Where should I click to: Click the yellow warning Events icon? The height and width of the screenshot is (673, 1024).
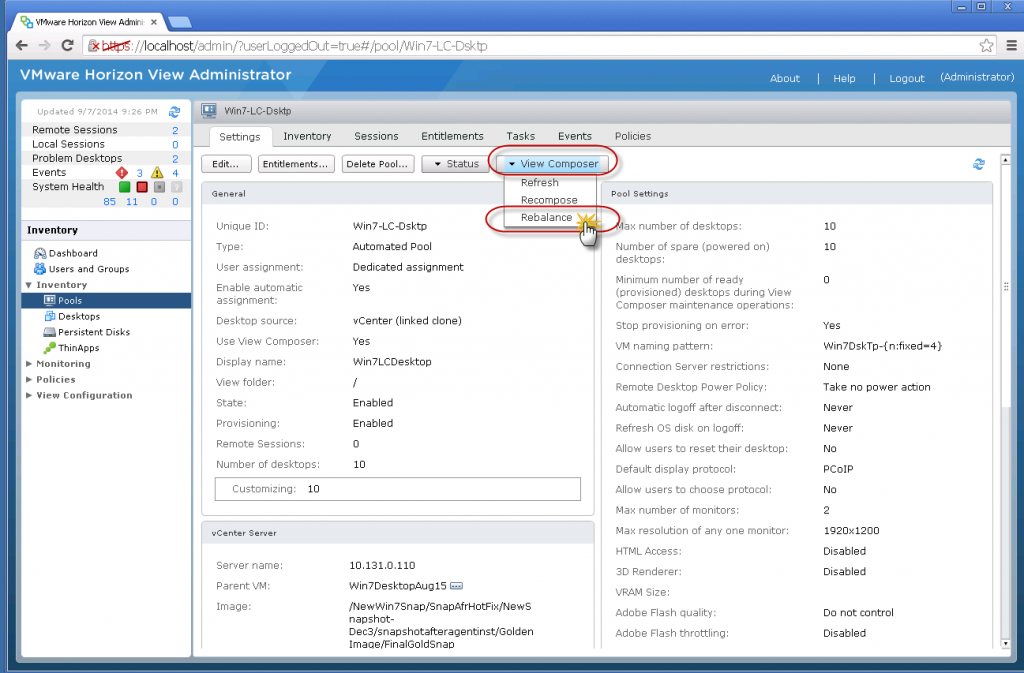(x=157, y=172)
